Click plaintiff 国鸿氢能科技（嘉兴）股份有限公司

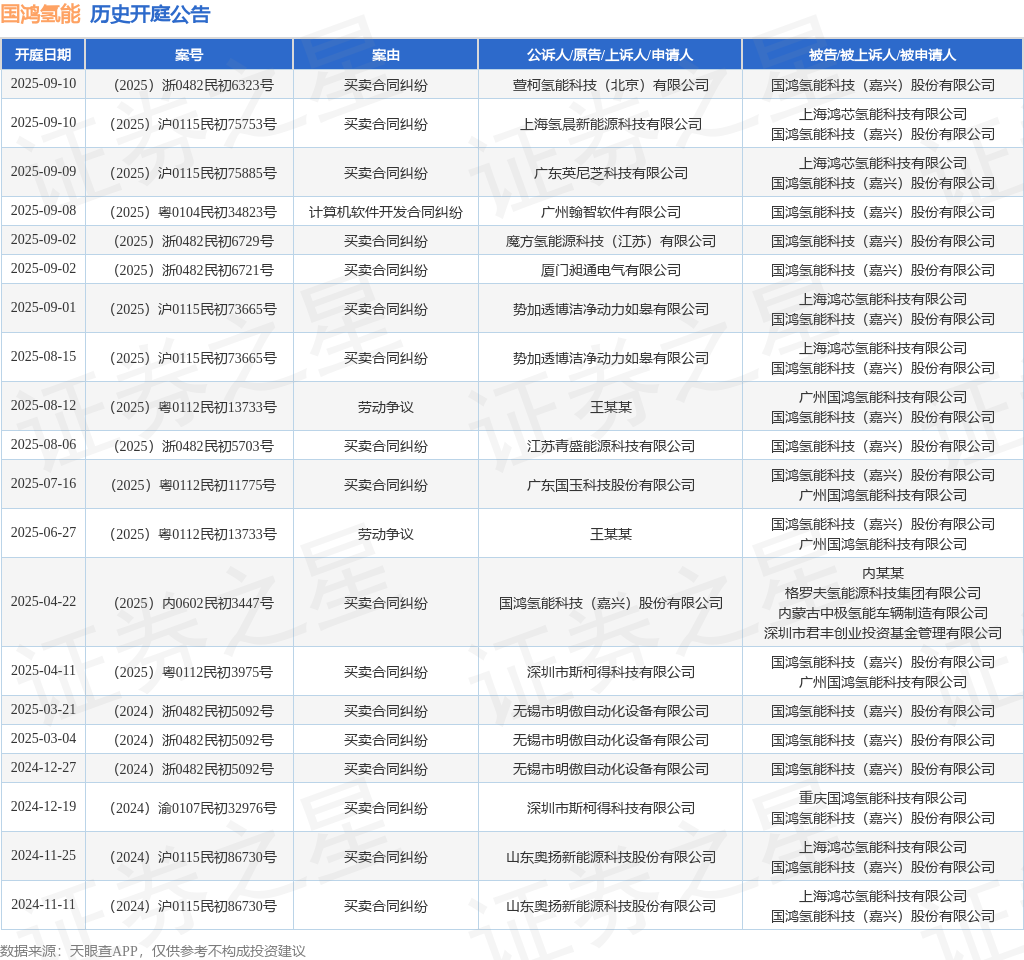[610, 603]
